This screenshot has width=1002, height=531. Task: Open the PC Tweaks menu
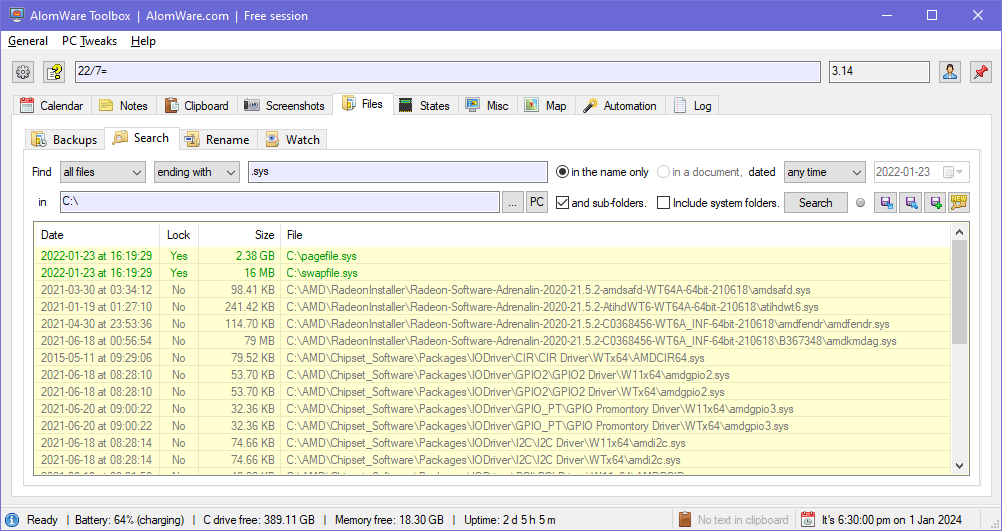(89, 41)
